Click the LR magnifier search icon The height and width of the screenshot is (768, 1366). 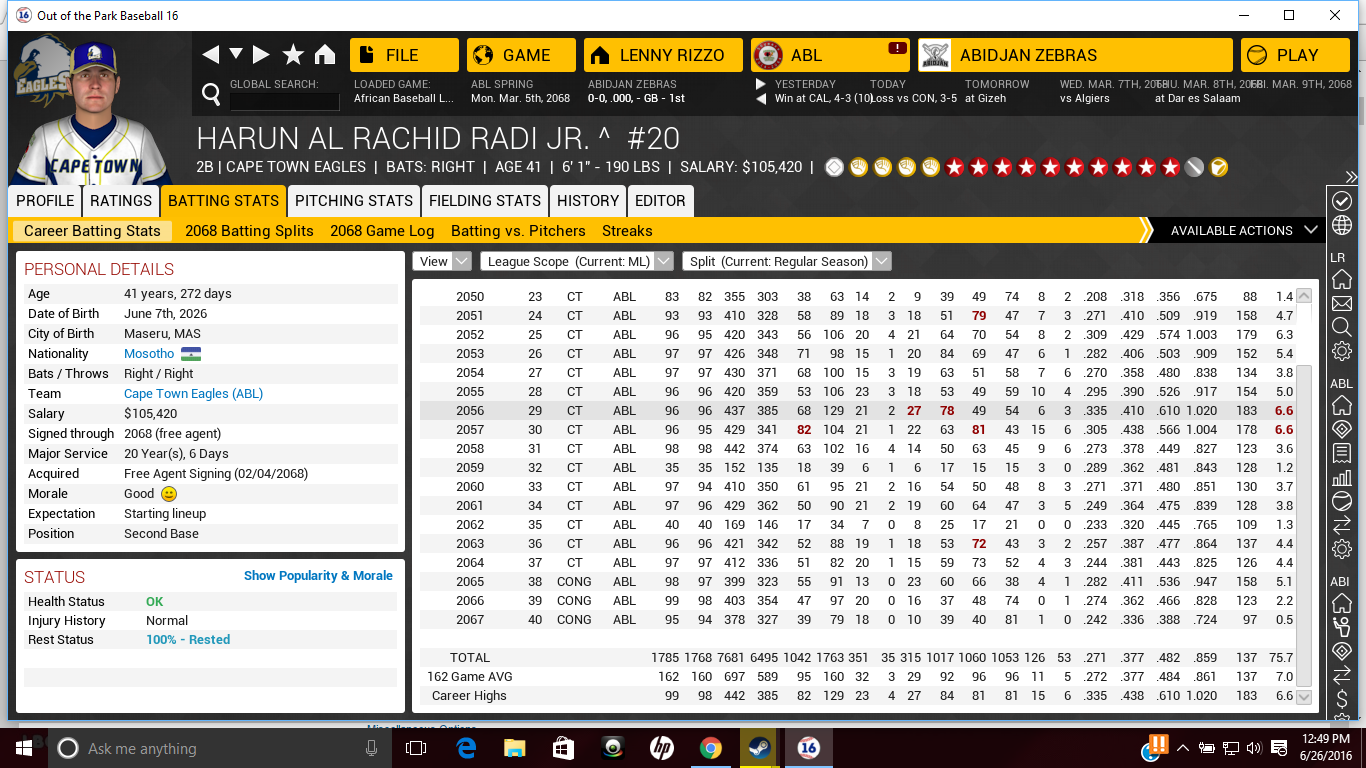point(1342,327)
